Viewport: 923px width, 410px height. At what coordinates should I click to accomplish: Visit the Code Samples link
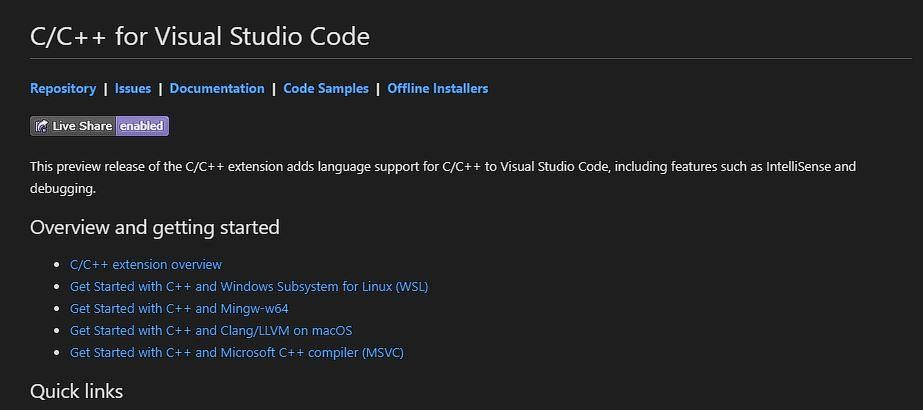pos(326,88)
